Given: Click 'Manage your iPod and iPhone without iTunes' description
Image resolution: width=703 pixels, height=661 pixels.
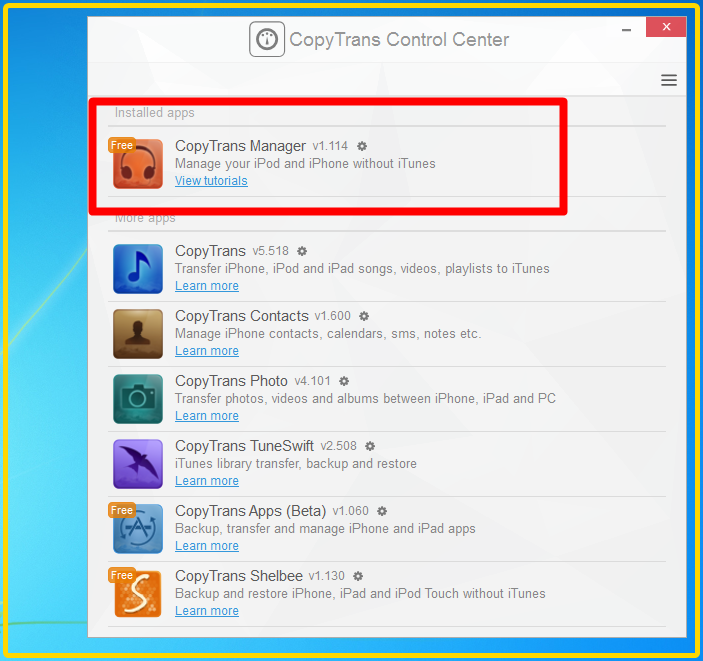Looking at the screenshot, I should click(305, 163).
